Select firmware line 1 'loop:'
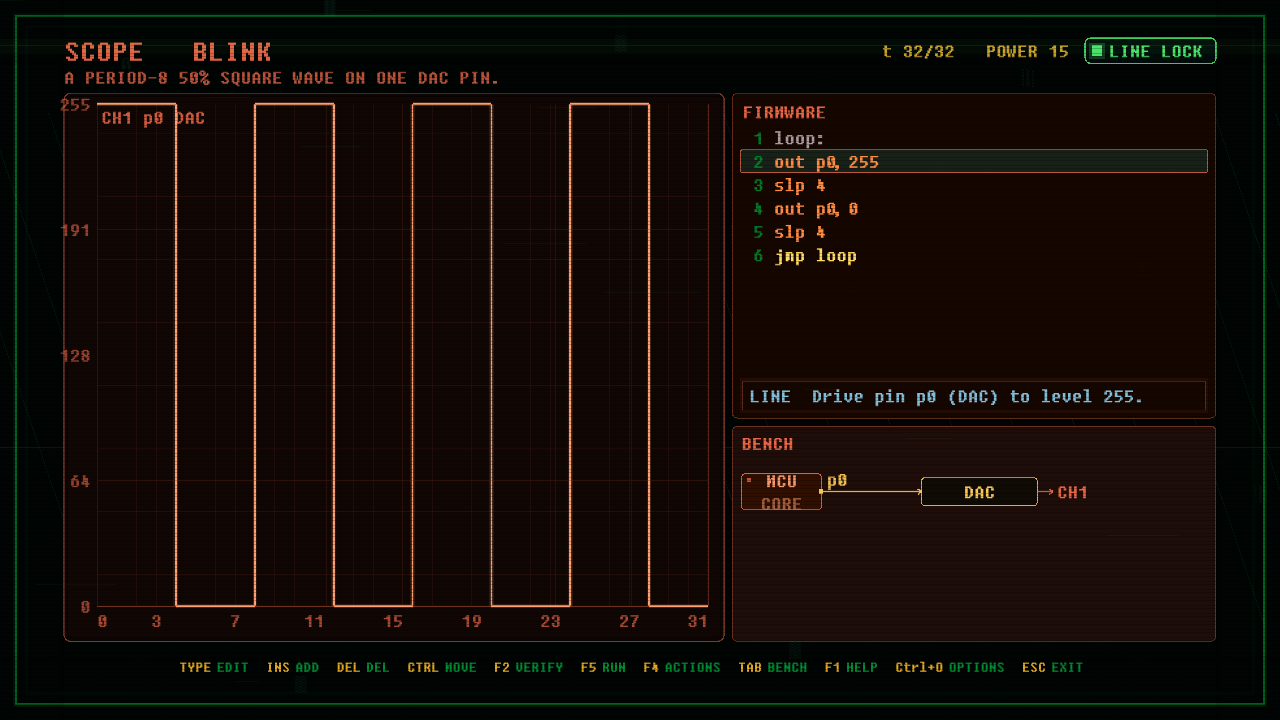1280x720 pixels. pos(974,139)
